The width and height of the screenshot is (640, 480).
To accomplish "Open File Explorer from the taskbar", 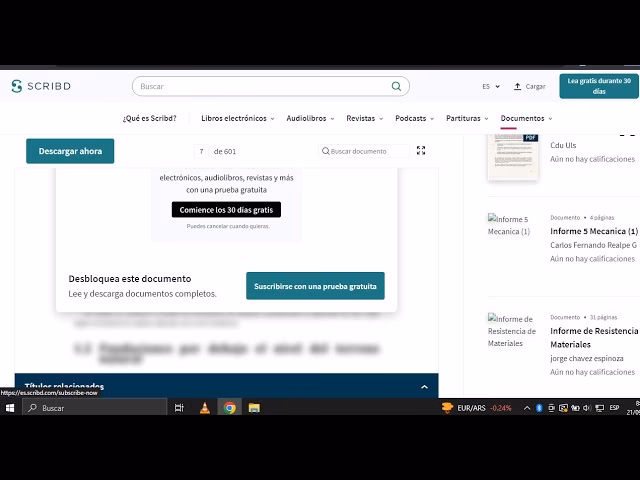I will point(254,408).
